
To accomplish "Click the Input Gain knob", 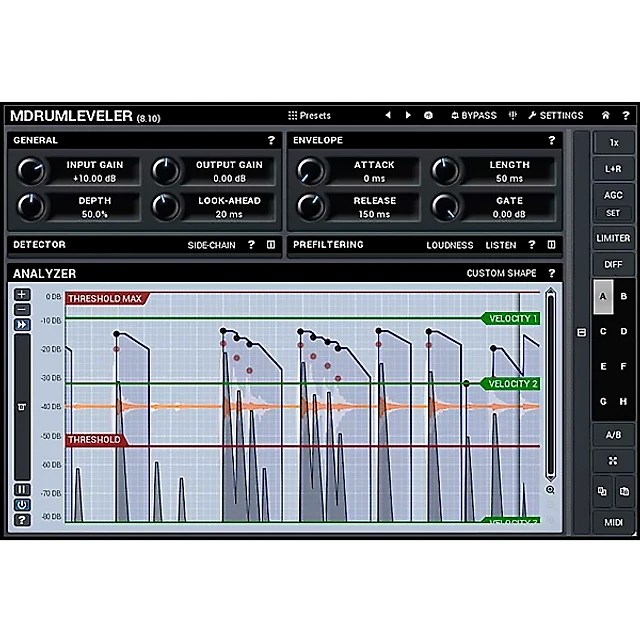I will click(31, 171).
